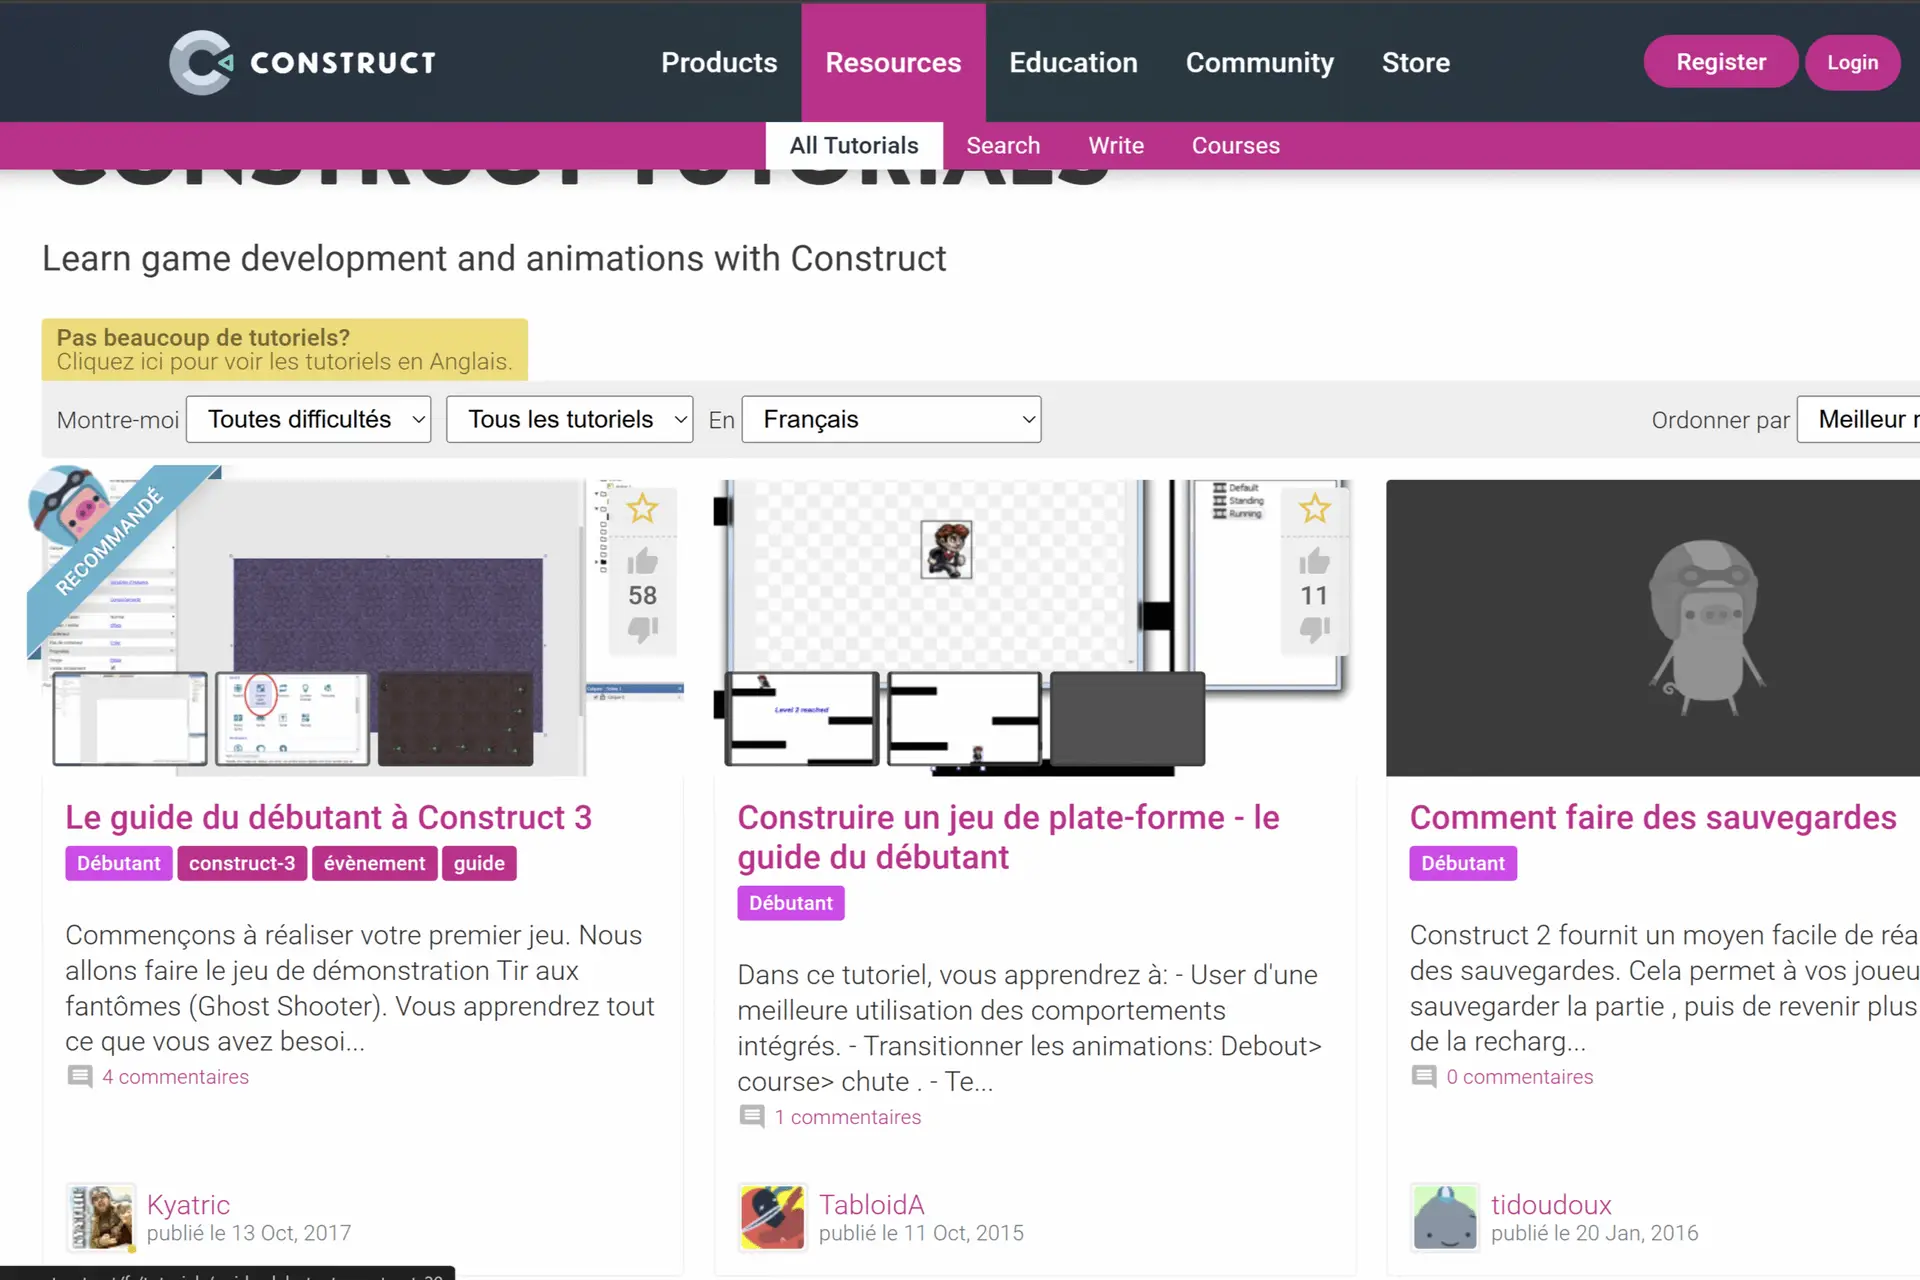This screenshot has width=1920, height=1280.
Task: Open the Toutes difficultés dropdown
Action: click(x=308, y=420)
